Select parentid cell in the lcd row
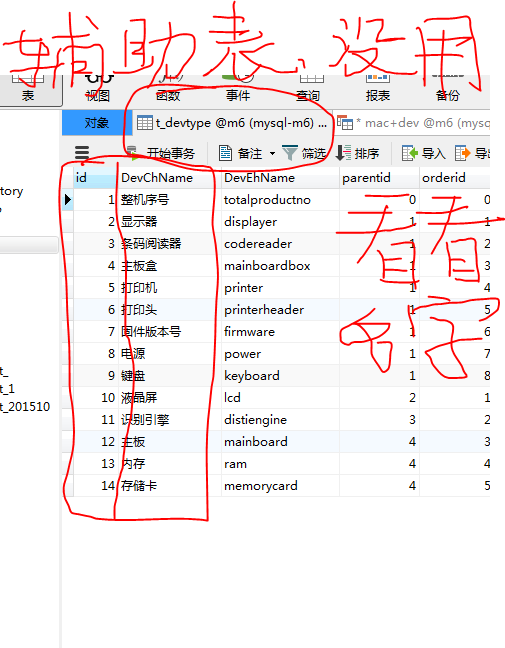The image size is (505, 648). 379,398
